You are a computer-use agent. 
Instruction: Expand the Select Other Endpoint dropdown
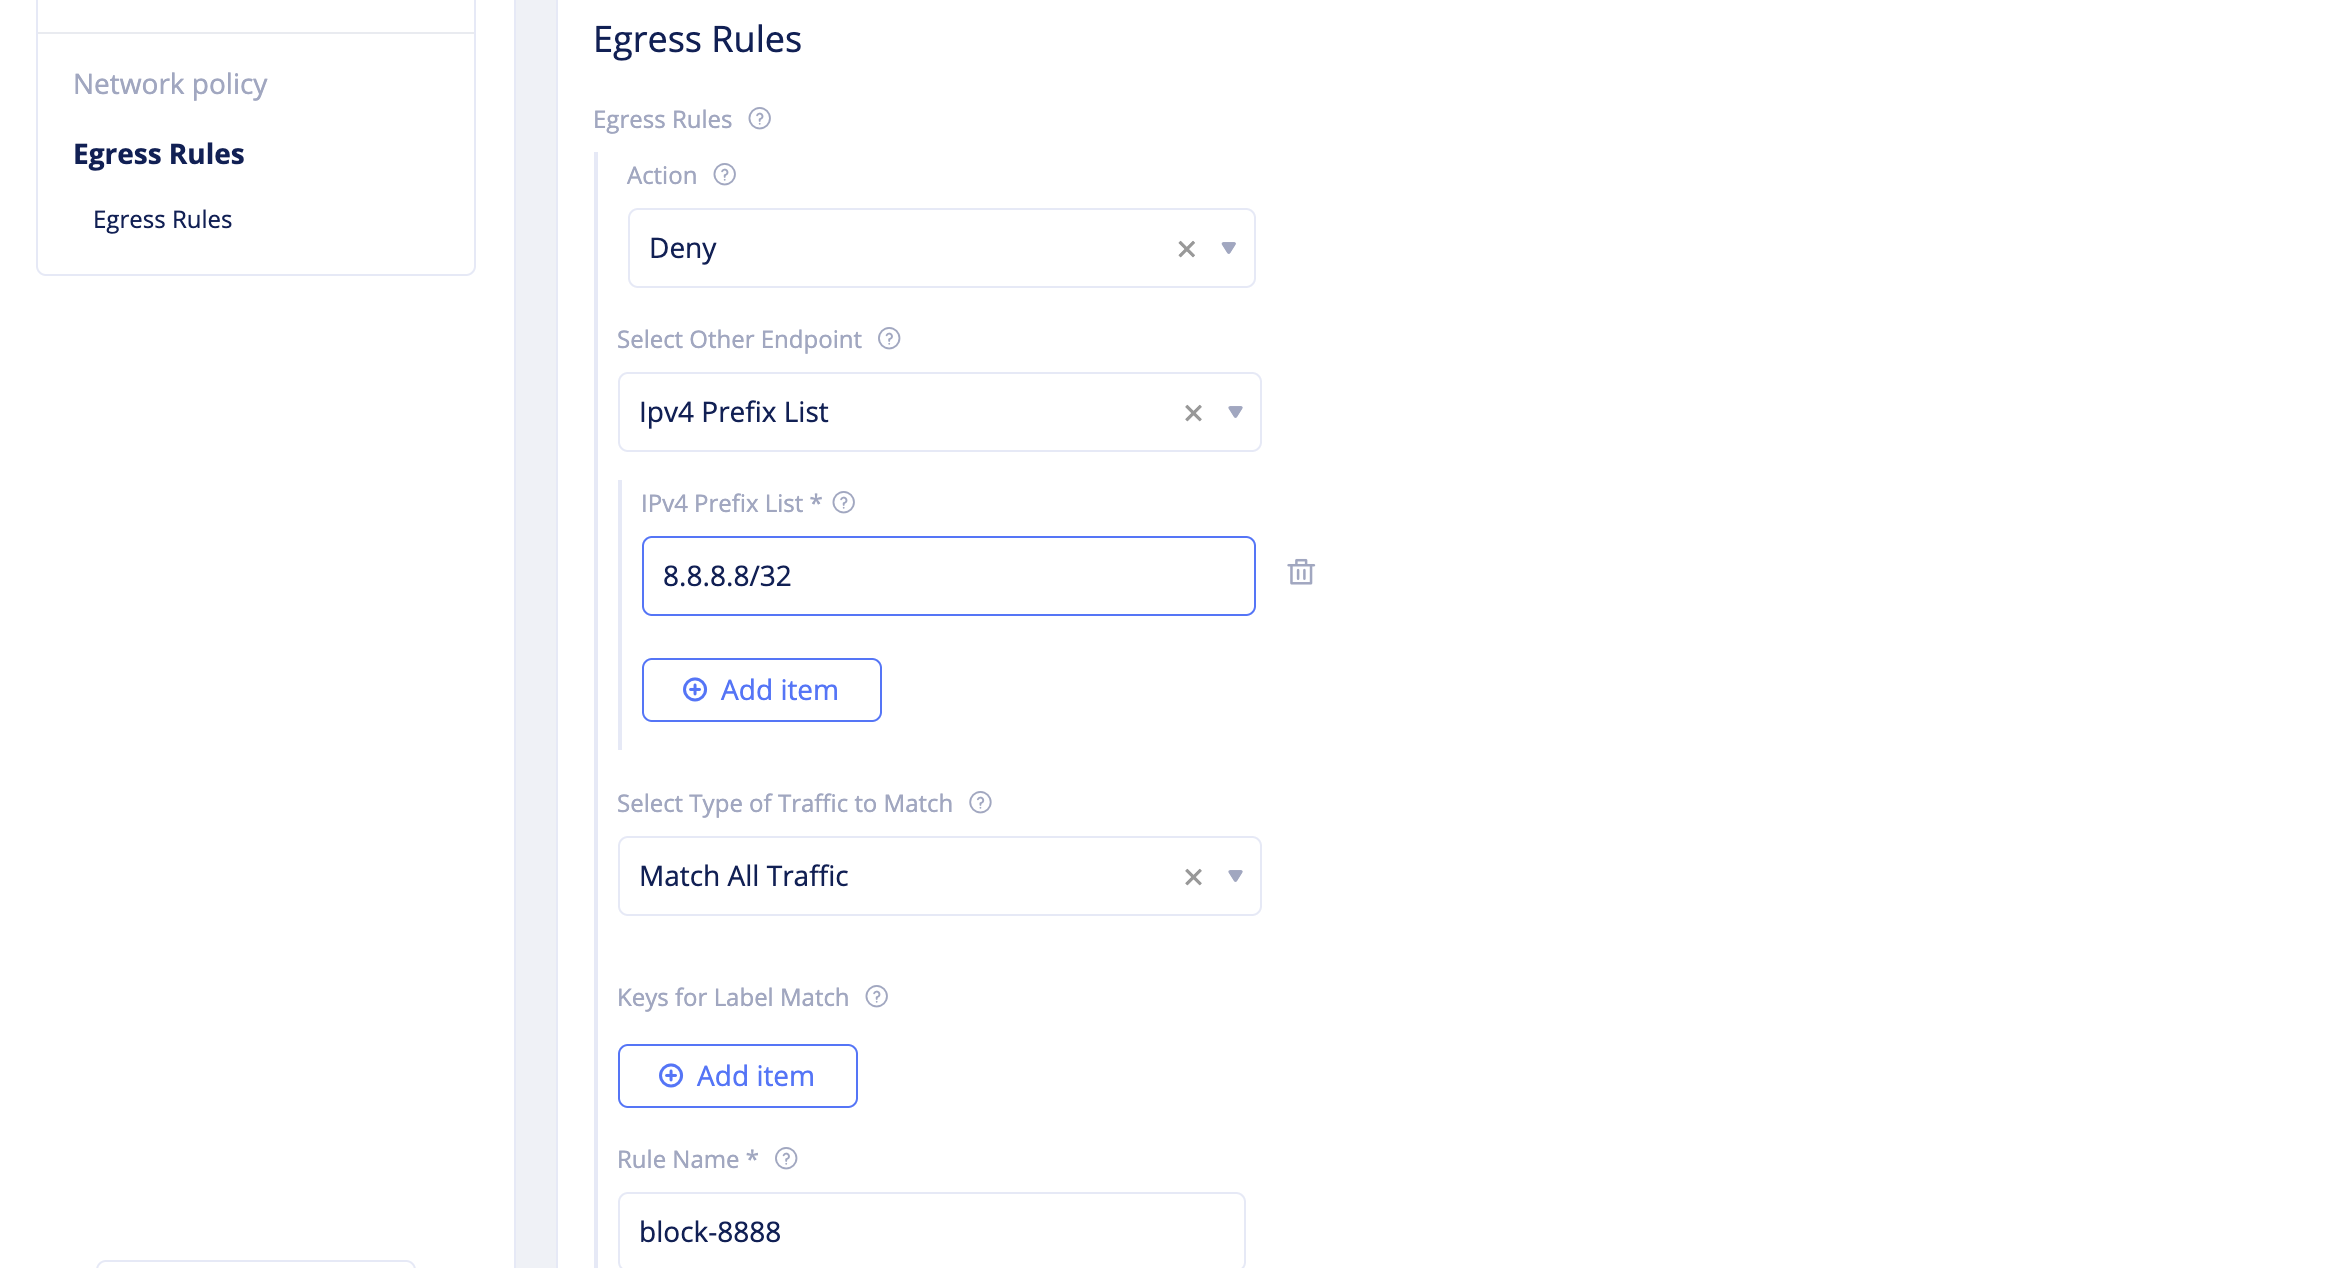point(1235,412)
